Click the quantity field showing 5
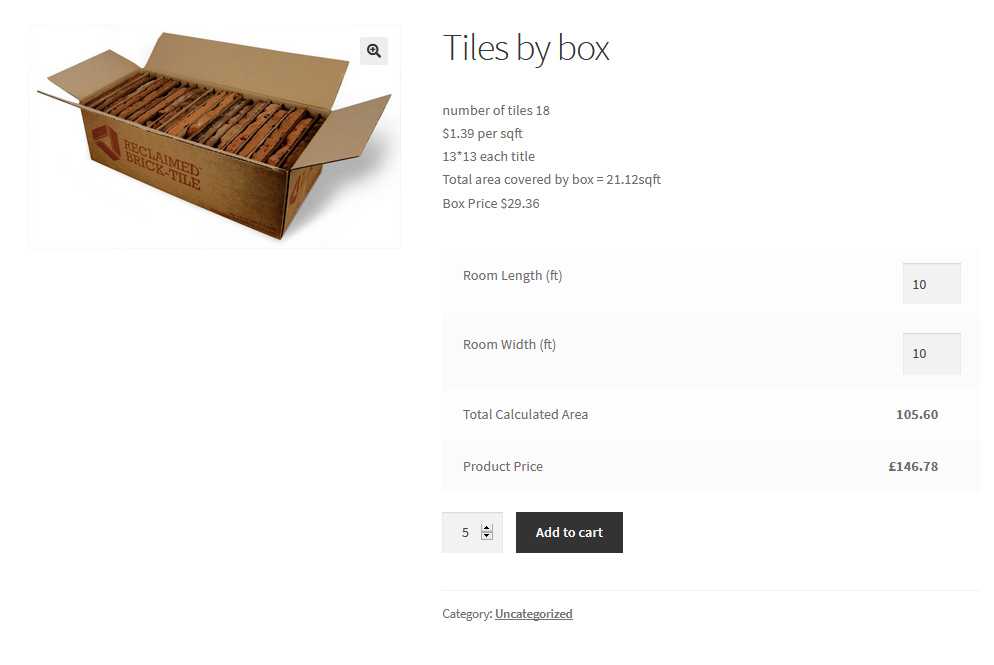The height and width of the screenshot is (665, 994). 472,533
